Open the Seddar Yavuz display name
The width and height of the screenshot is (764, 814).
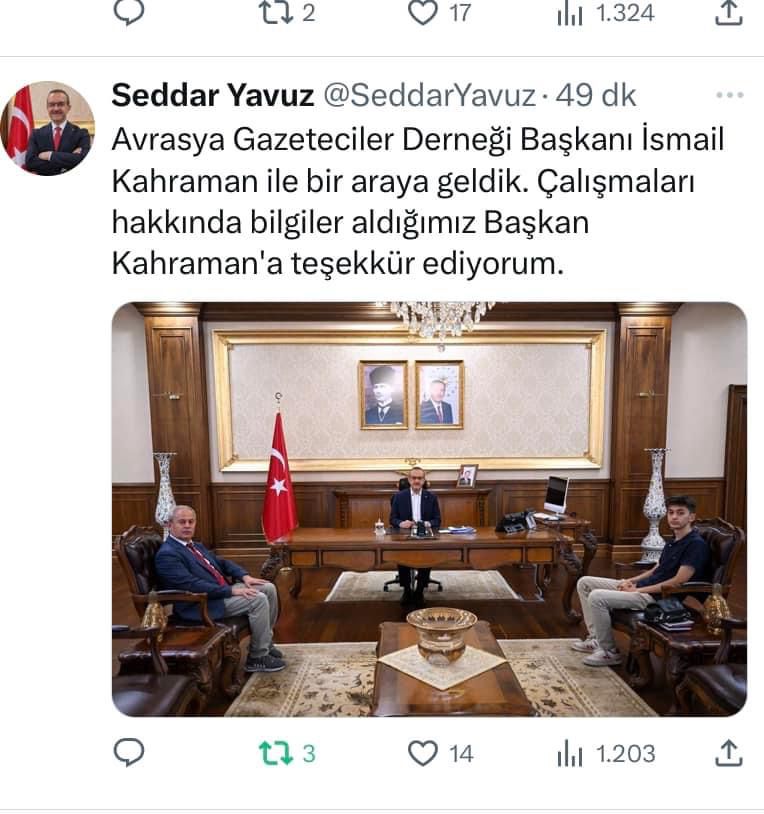click(x=213, y=95)
